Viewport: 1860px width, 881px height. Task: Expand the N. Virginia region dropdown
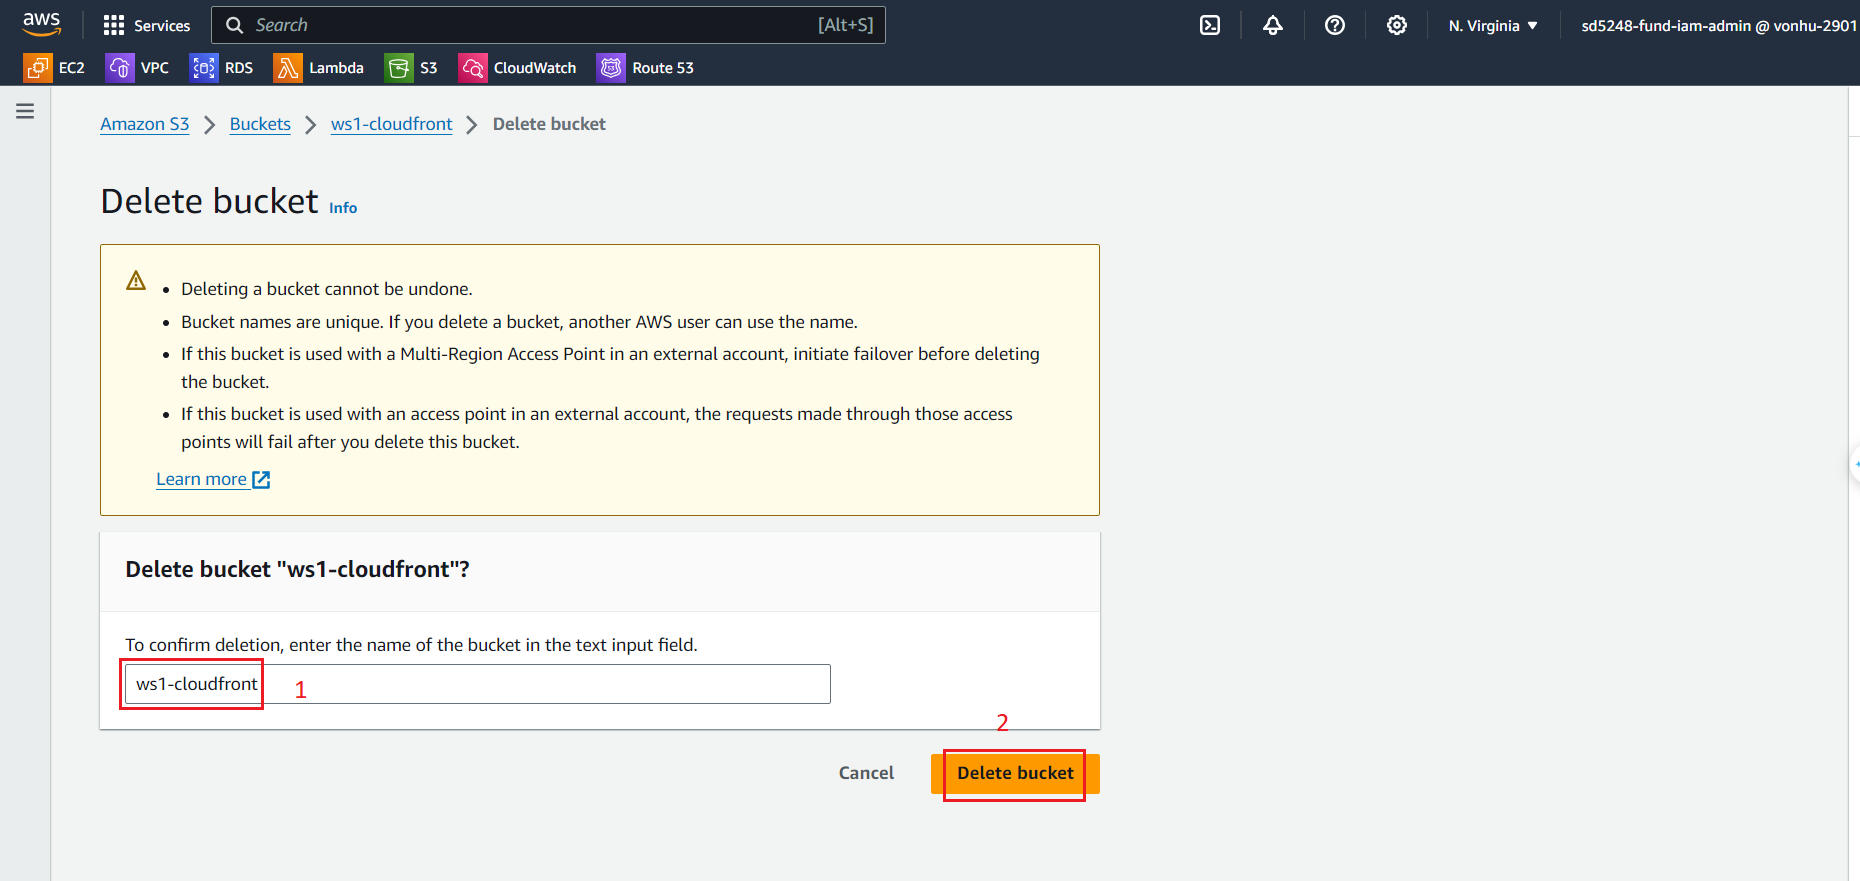1492,26
